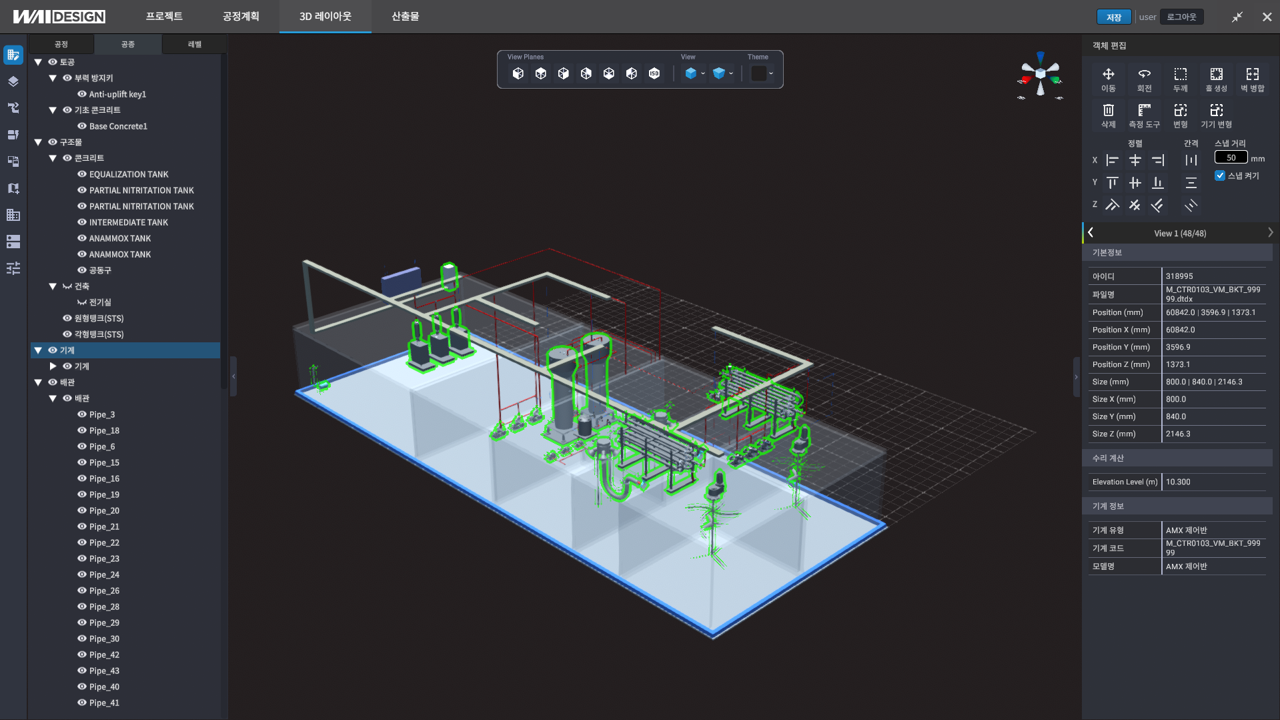Viewport: 1280px width, 720px height.
Task: Click the first View Planes cube icon
Action: click(x=518, y=73)
